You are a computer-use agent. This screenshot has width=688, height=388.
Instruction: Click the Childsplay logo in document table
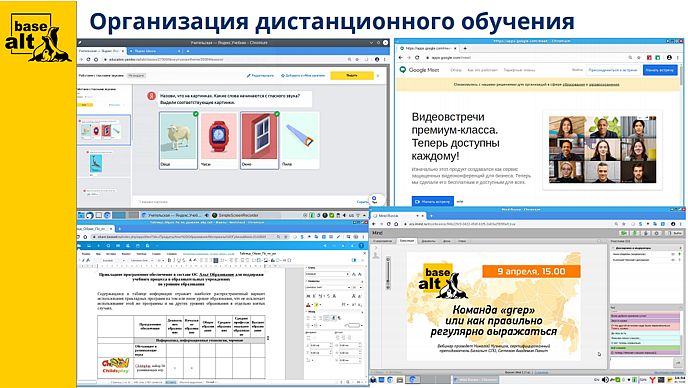point(115,365)
